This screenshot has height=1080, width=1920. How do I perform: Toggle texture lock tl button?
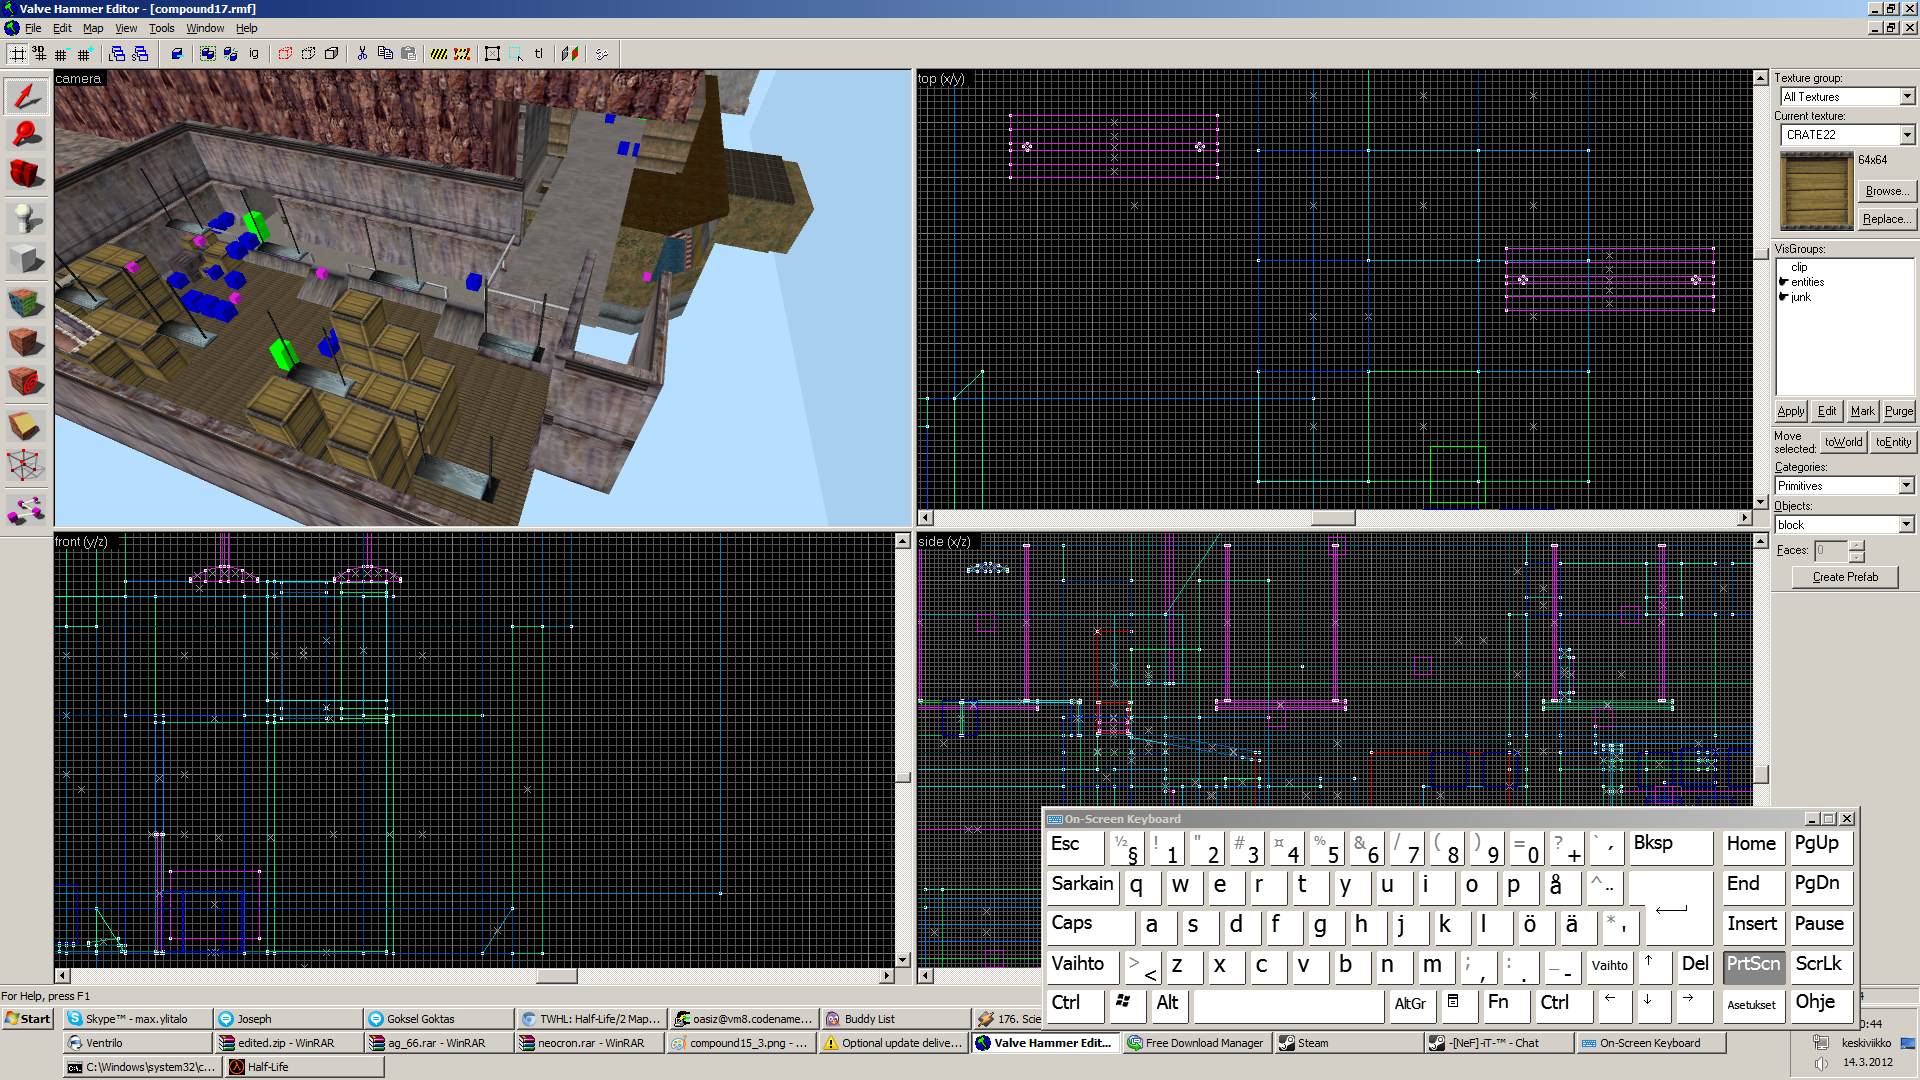(539, 54)
